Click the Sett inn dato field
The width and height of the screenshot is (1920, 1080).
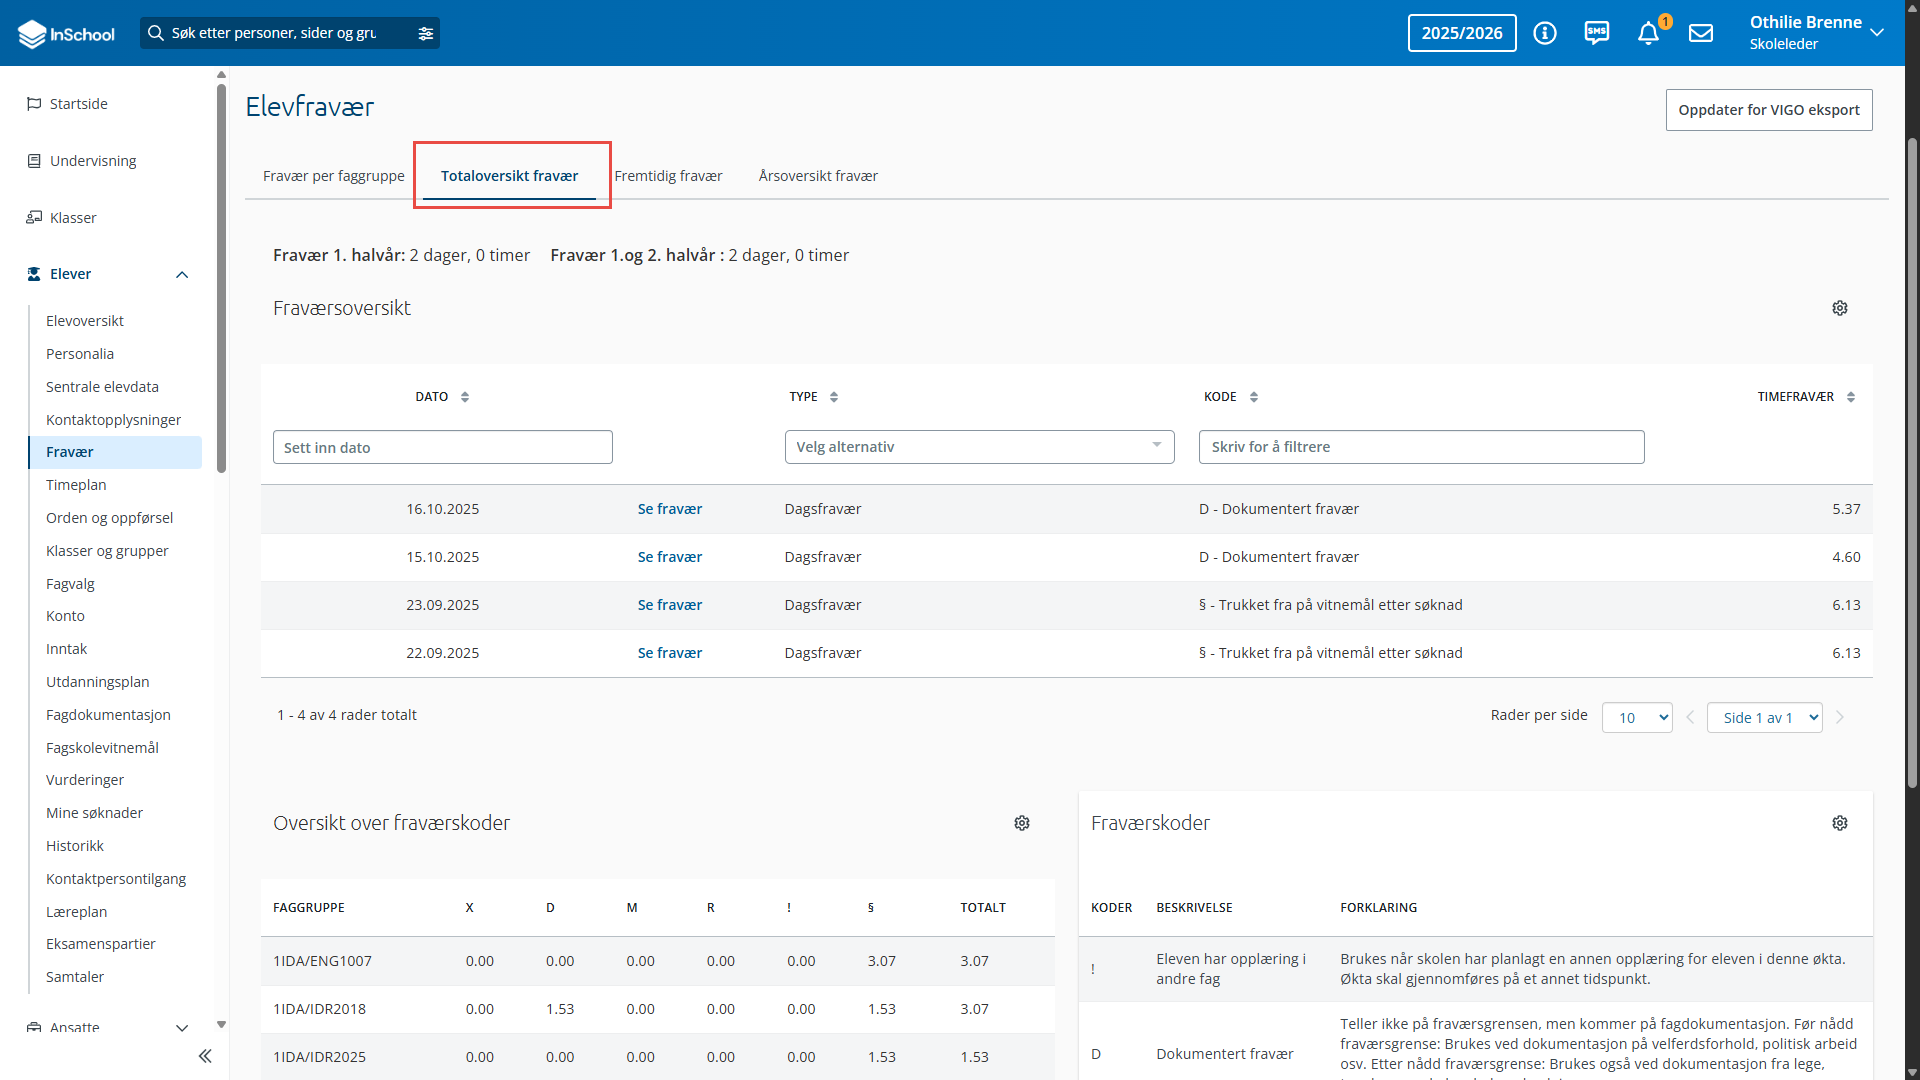click(443, 447)
